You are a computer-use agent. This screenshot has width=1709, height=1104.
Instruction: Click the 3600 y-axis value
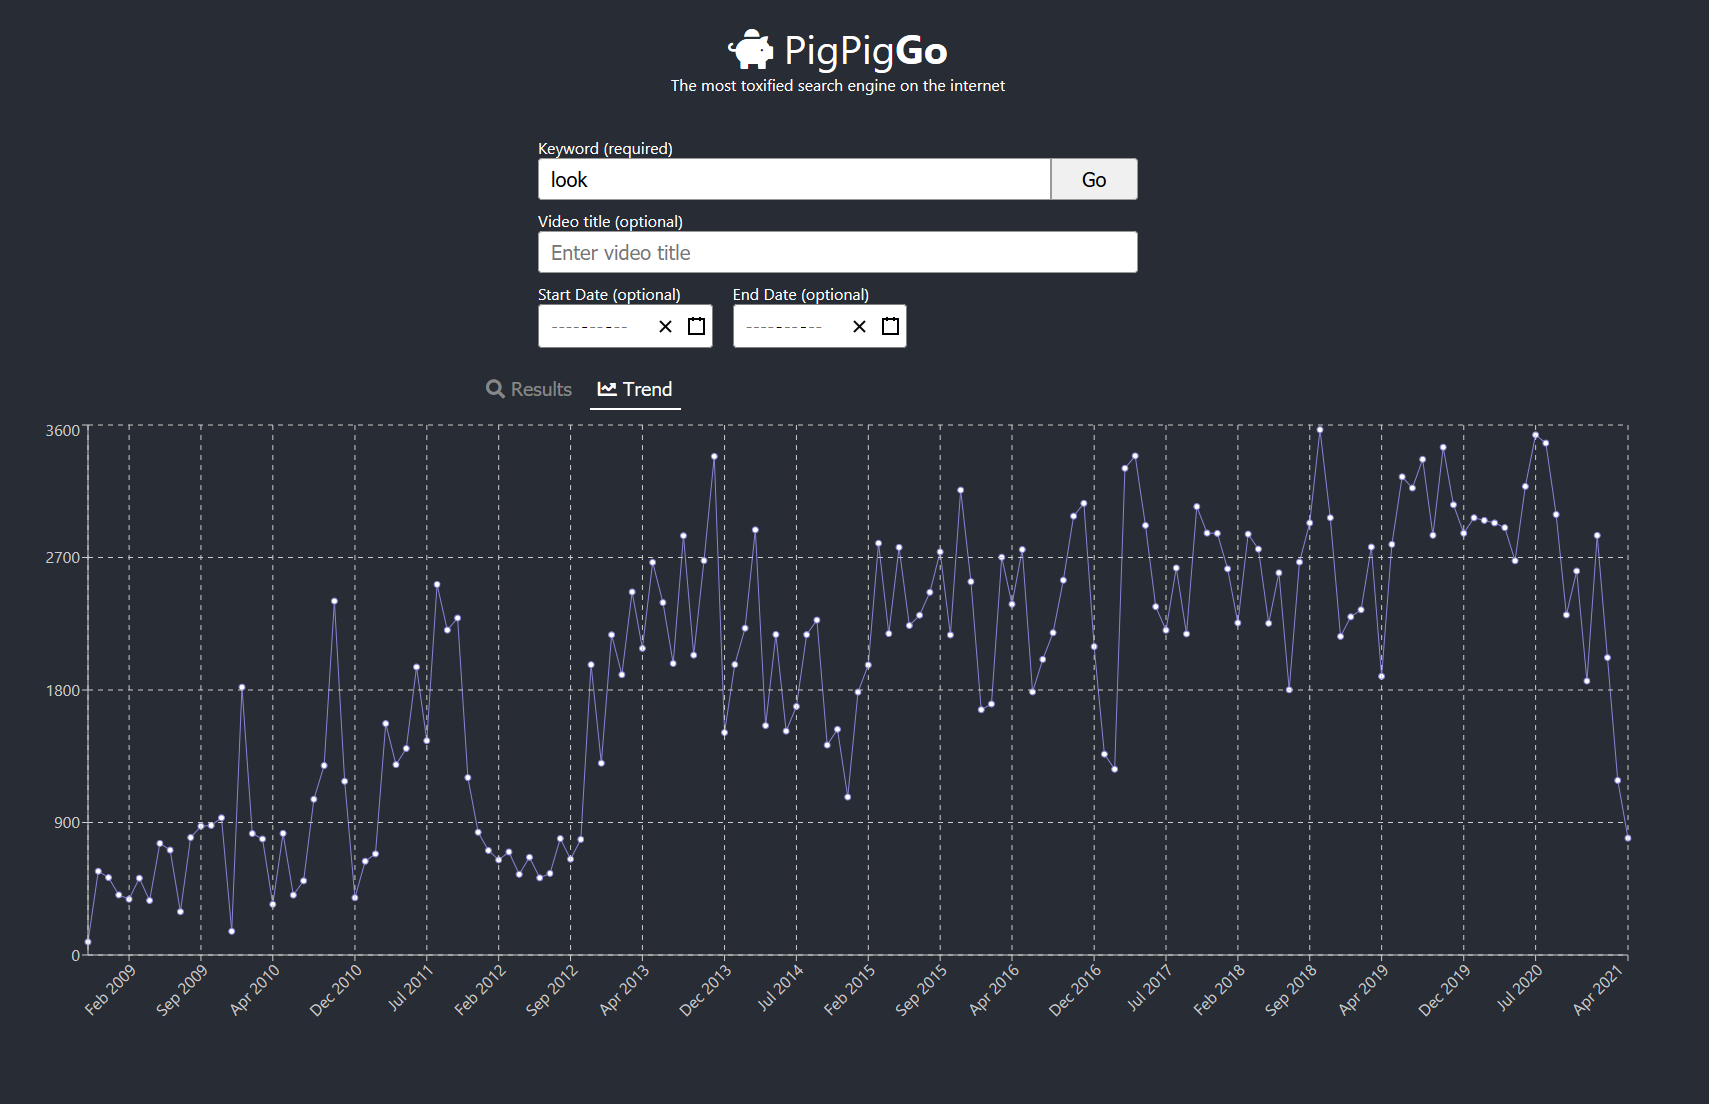coord(62,430)
